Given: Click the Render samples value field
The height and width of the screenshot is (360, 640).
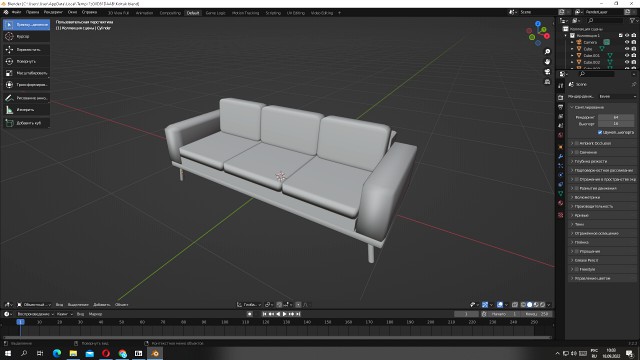Looking at the screenshot, I should tap(616, 117).
